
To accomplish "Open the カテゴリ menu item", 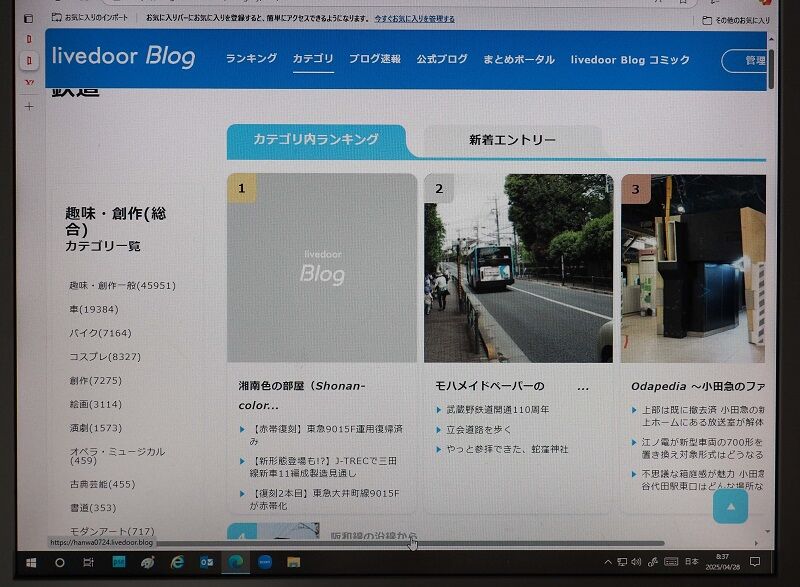I will click(313, 59).
